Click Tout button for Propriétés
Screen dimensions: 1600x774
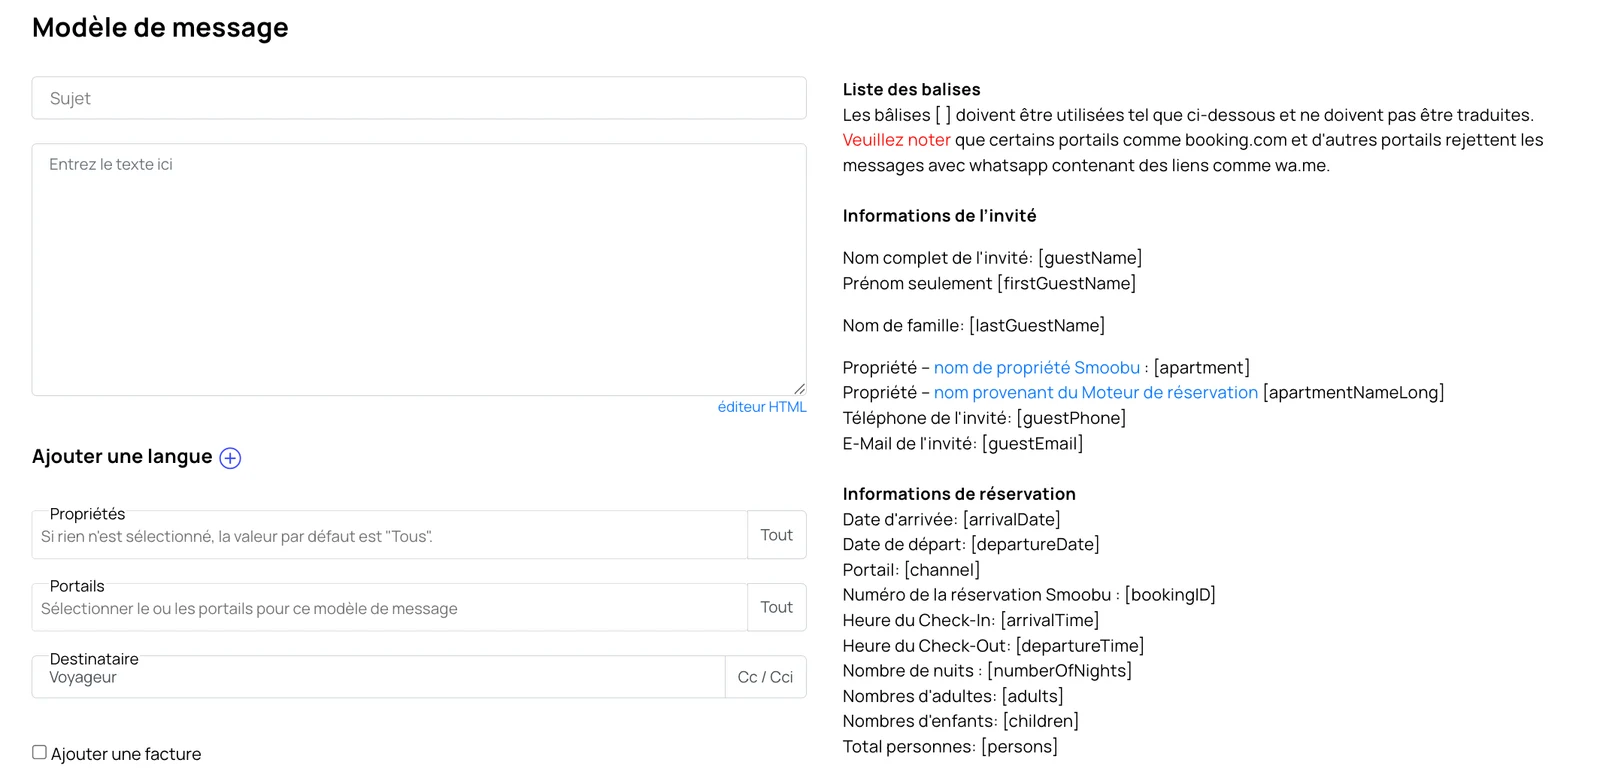pos(776,535)
